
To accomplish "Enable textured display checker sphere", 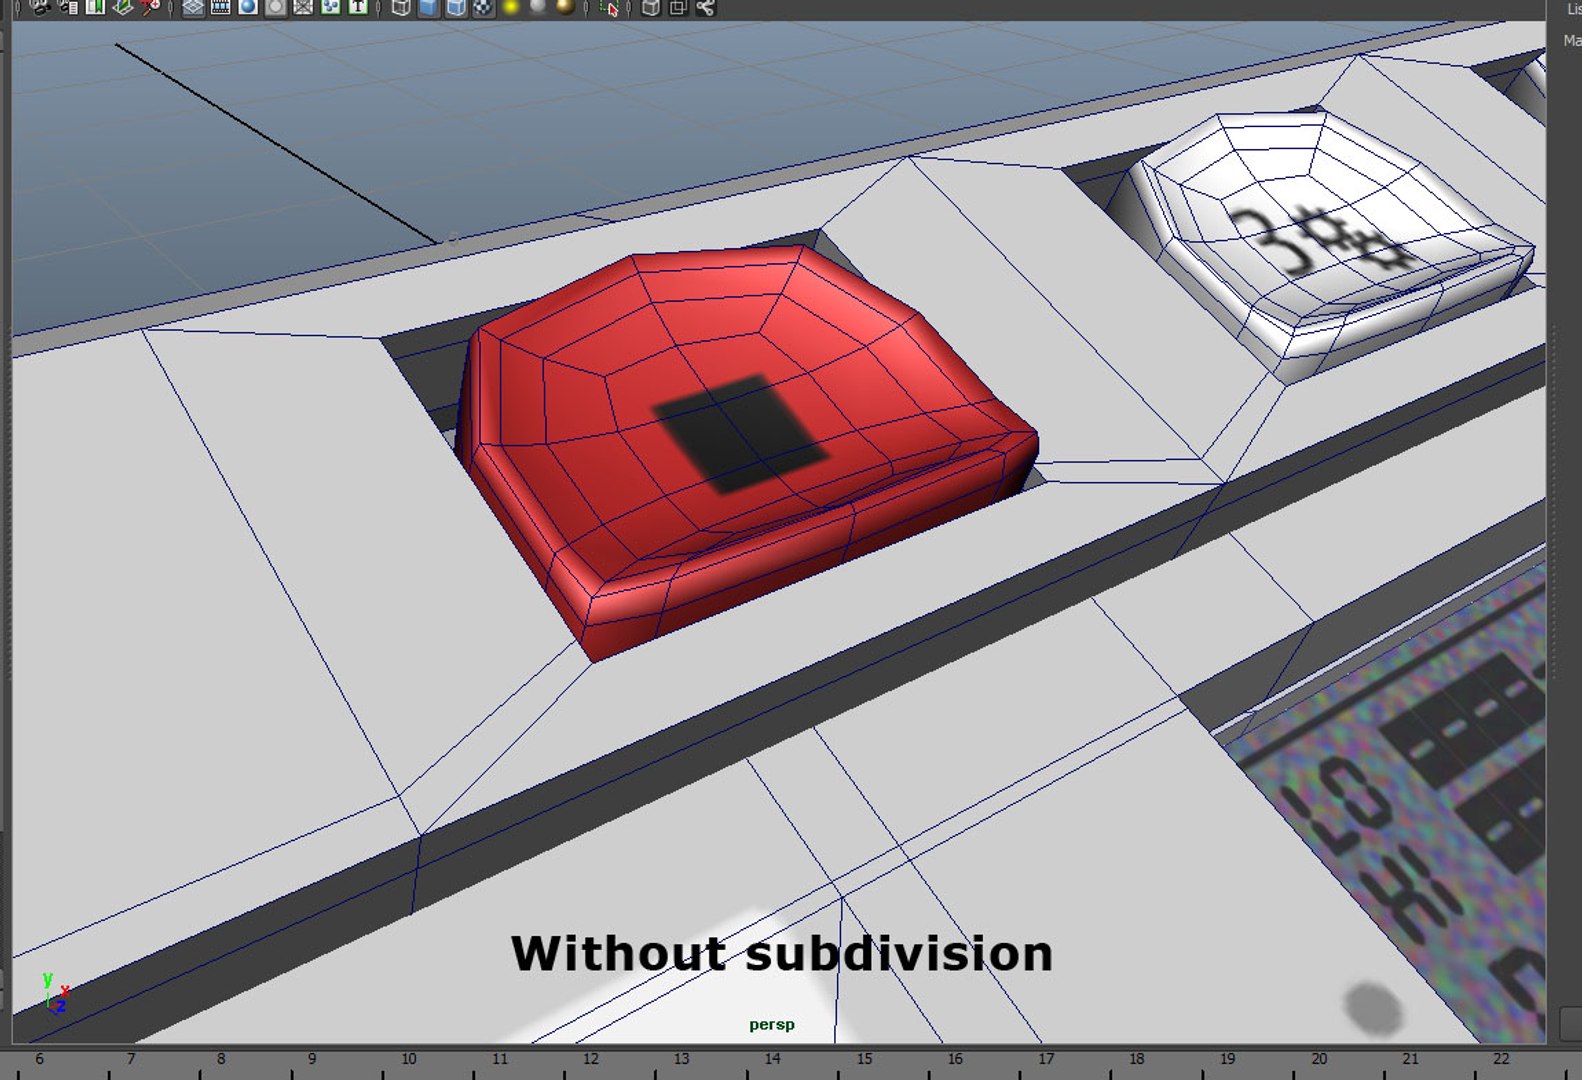I will 483,7.
